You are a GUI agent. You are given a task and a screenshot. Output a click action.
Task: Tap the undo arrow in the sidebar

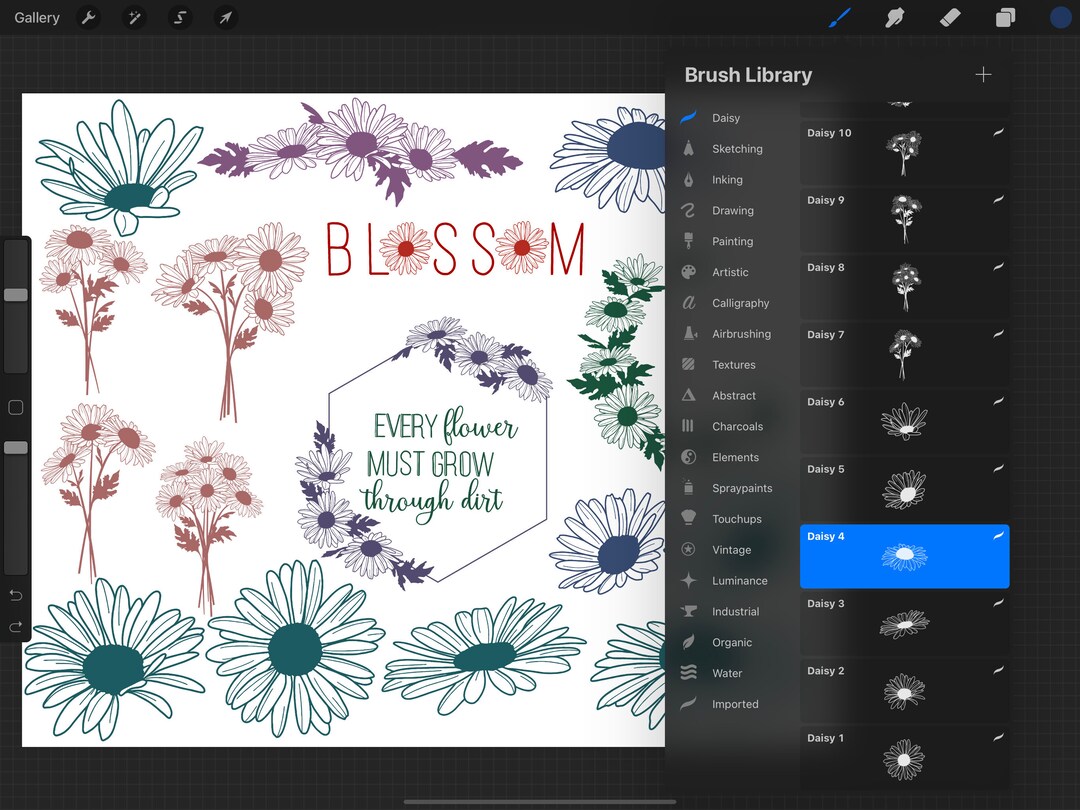(x=15, y=595)
